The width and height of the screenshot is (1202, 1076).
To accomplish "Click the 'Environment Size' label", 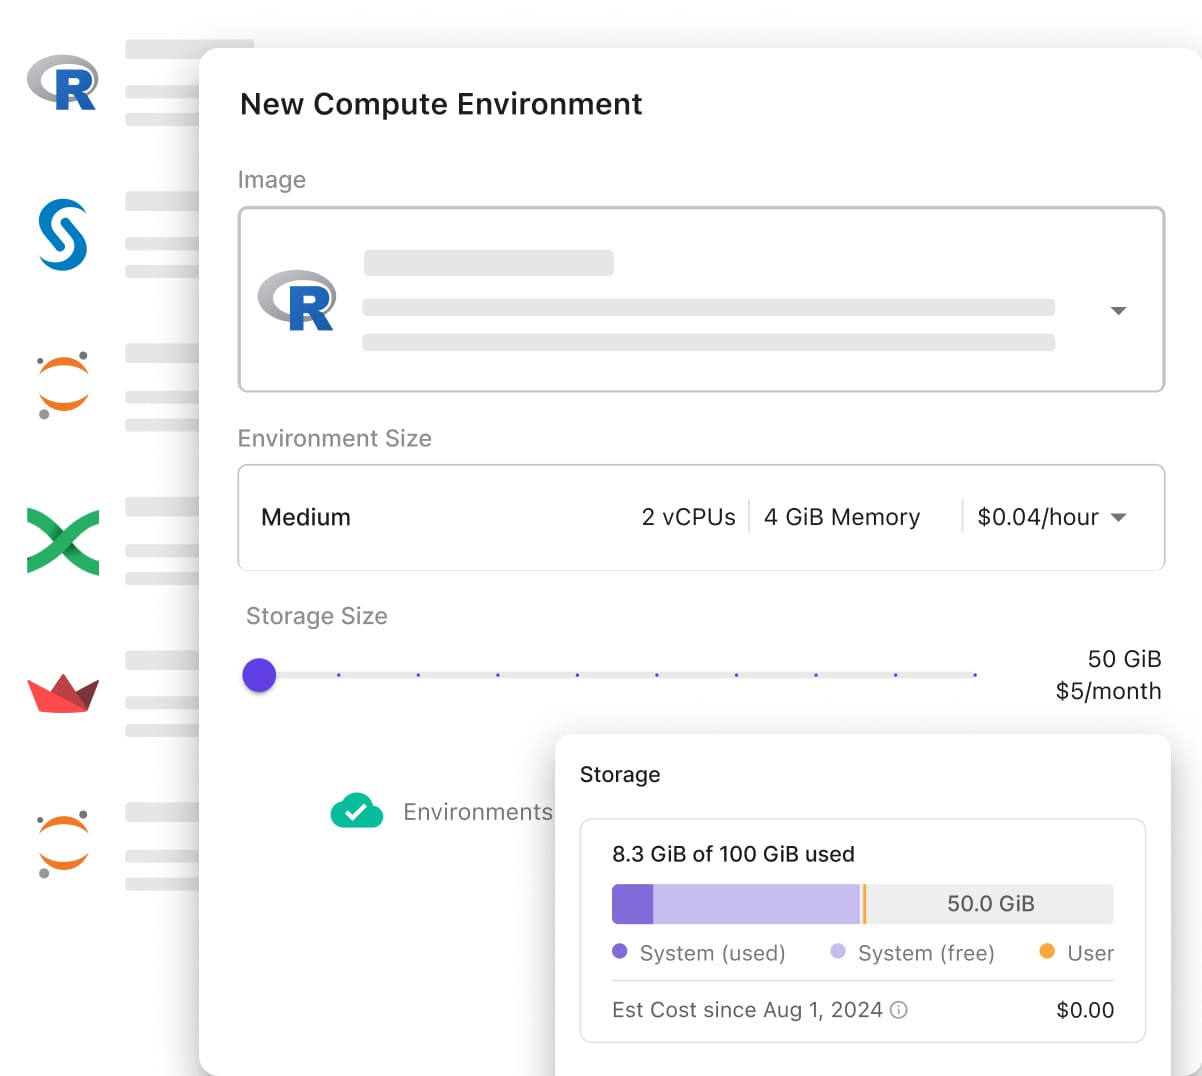I will tap(335, 438).
